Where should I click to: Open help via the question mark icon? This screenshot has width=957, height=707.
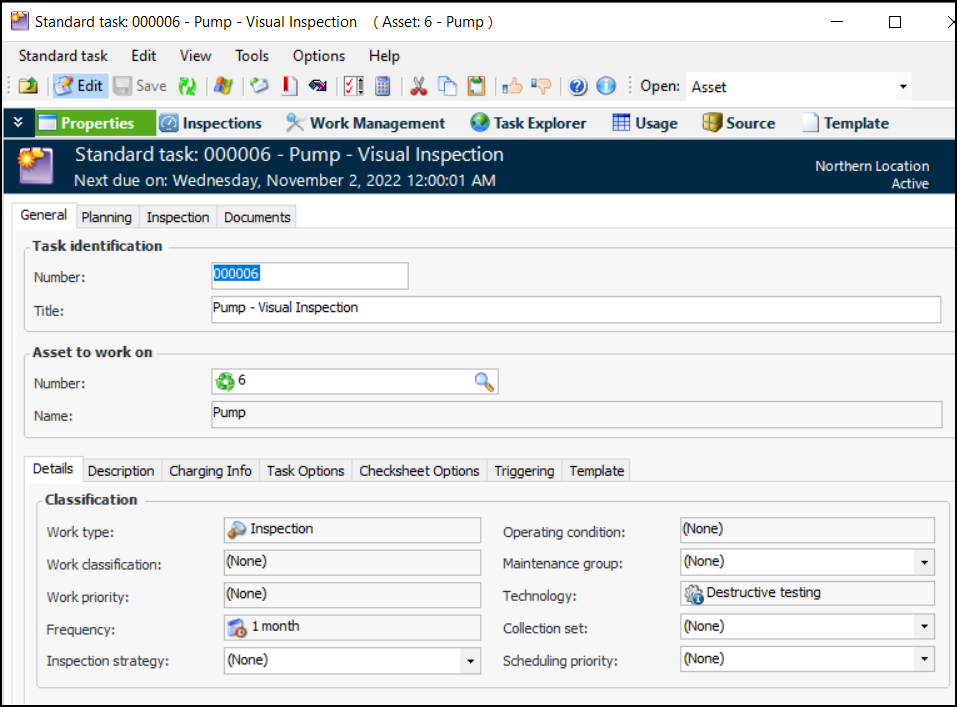[577, 86]
